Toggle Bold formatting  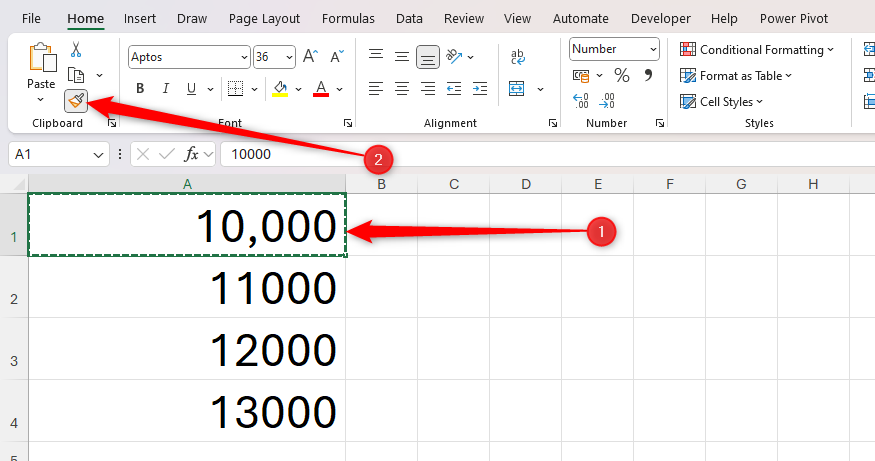click(x=140, y=89)
